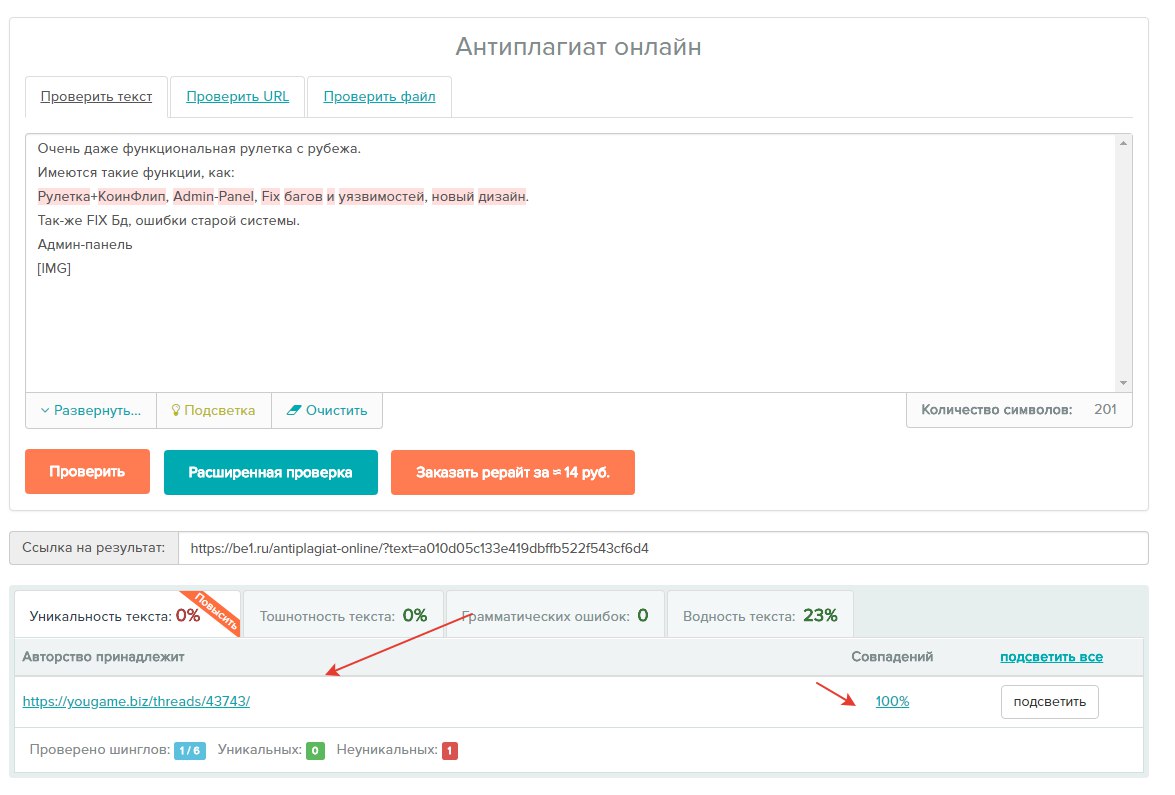Select the result link URL field

point(663,548)
